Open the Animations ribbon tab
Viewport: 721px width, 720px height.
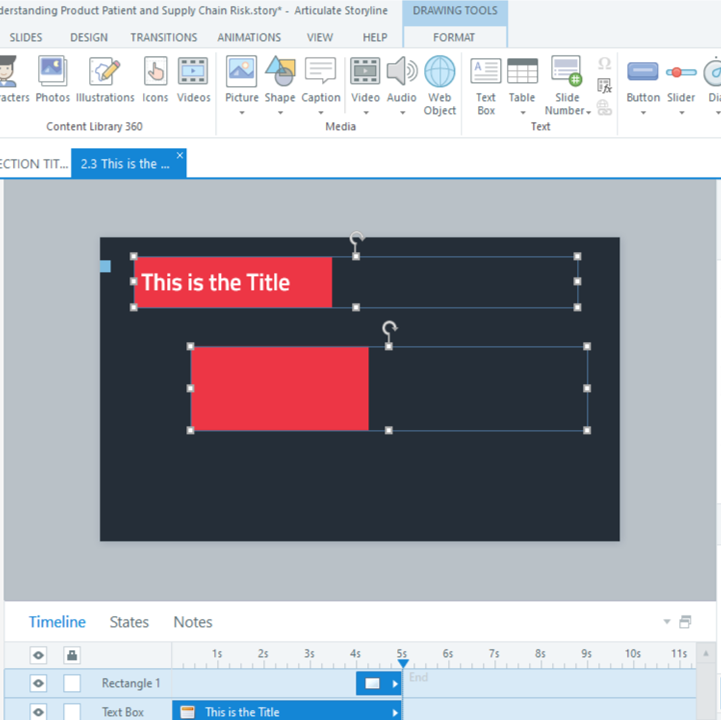(249, 37)
